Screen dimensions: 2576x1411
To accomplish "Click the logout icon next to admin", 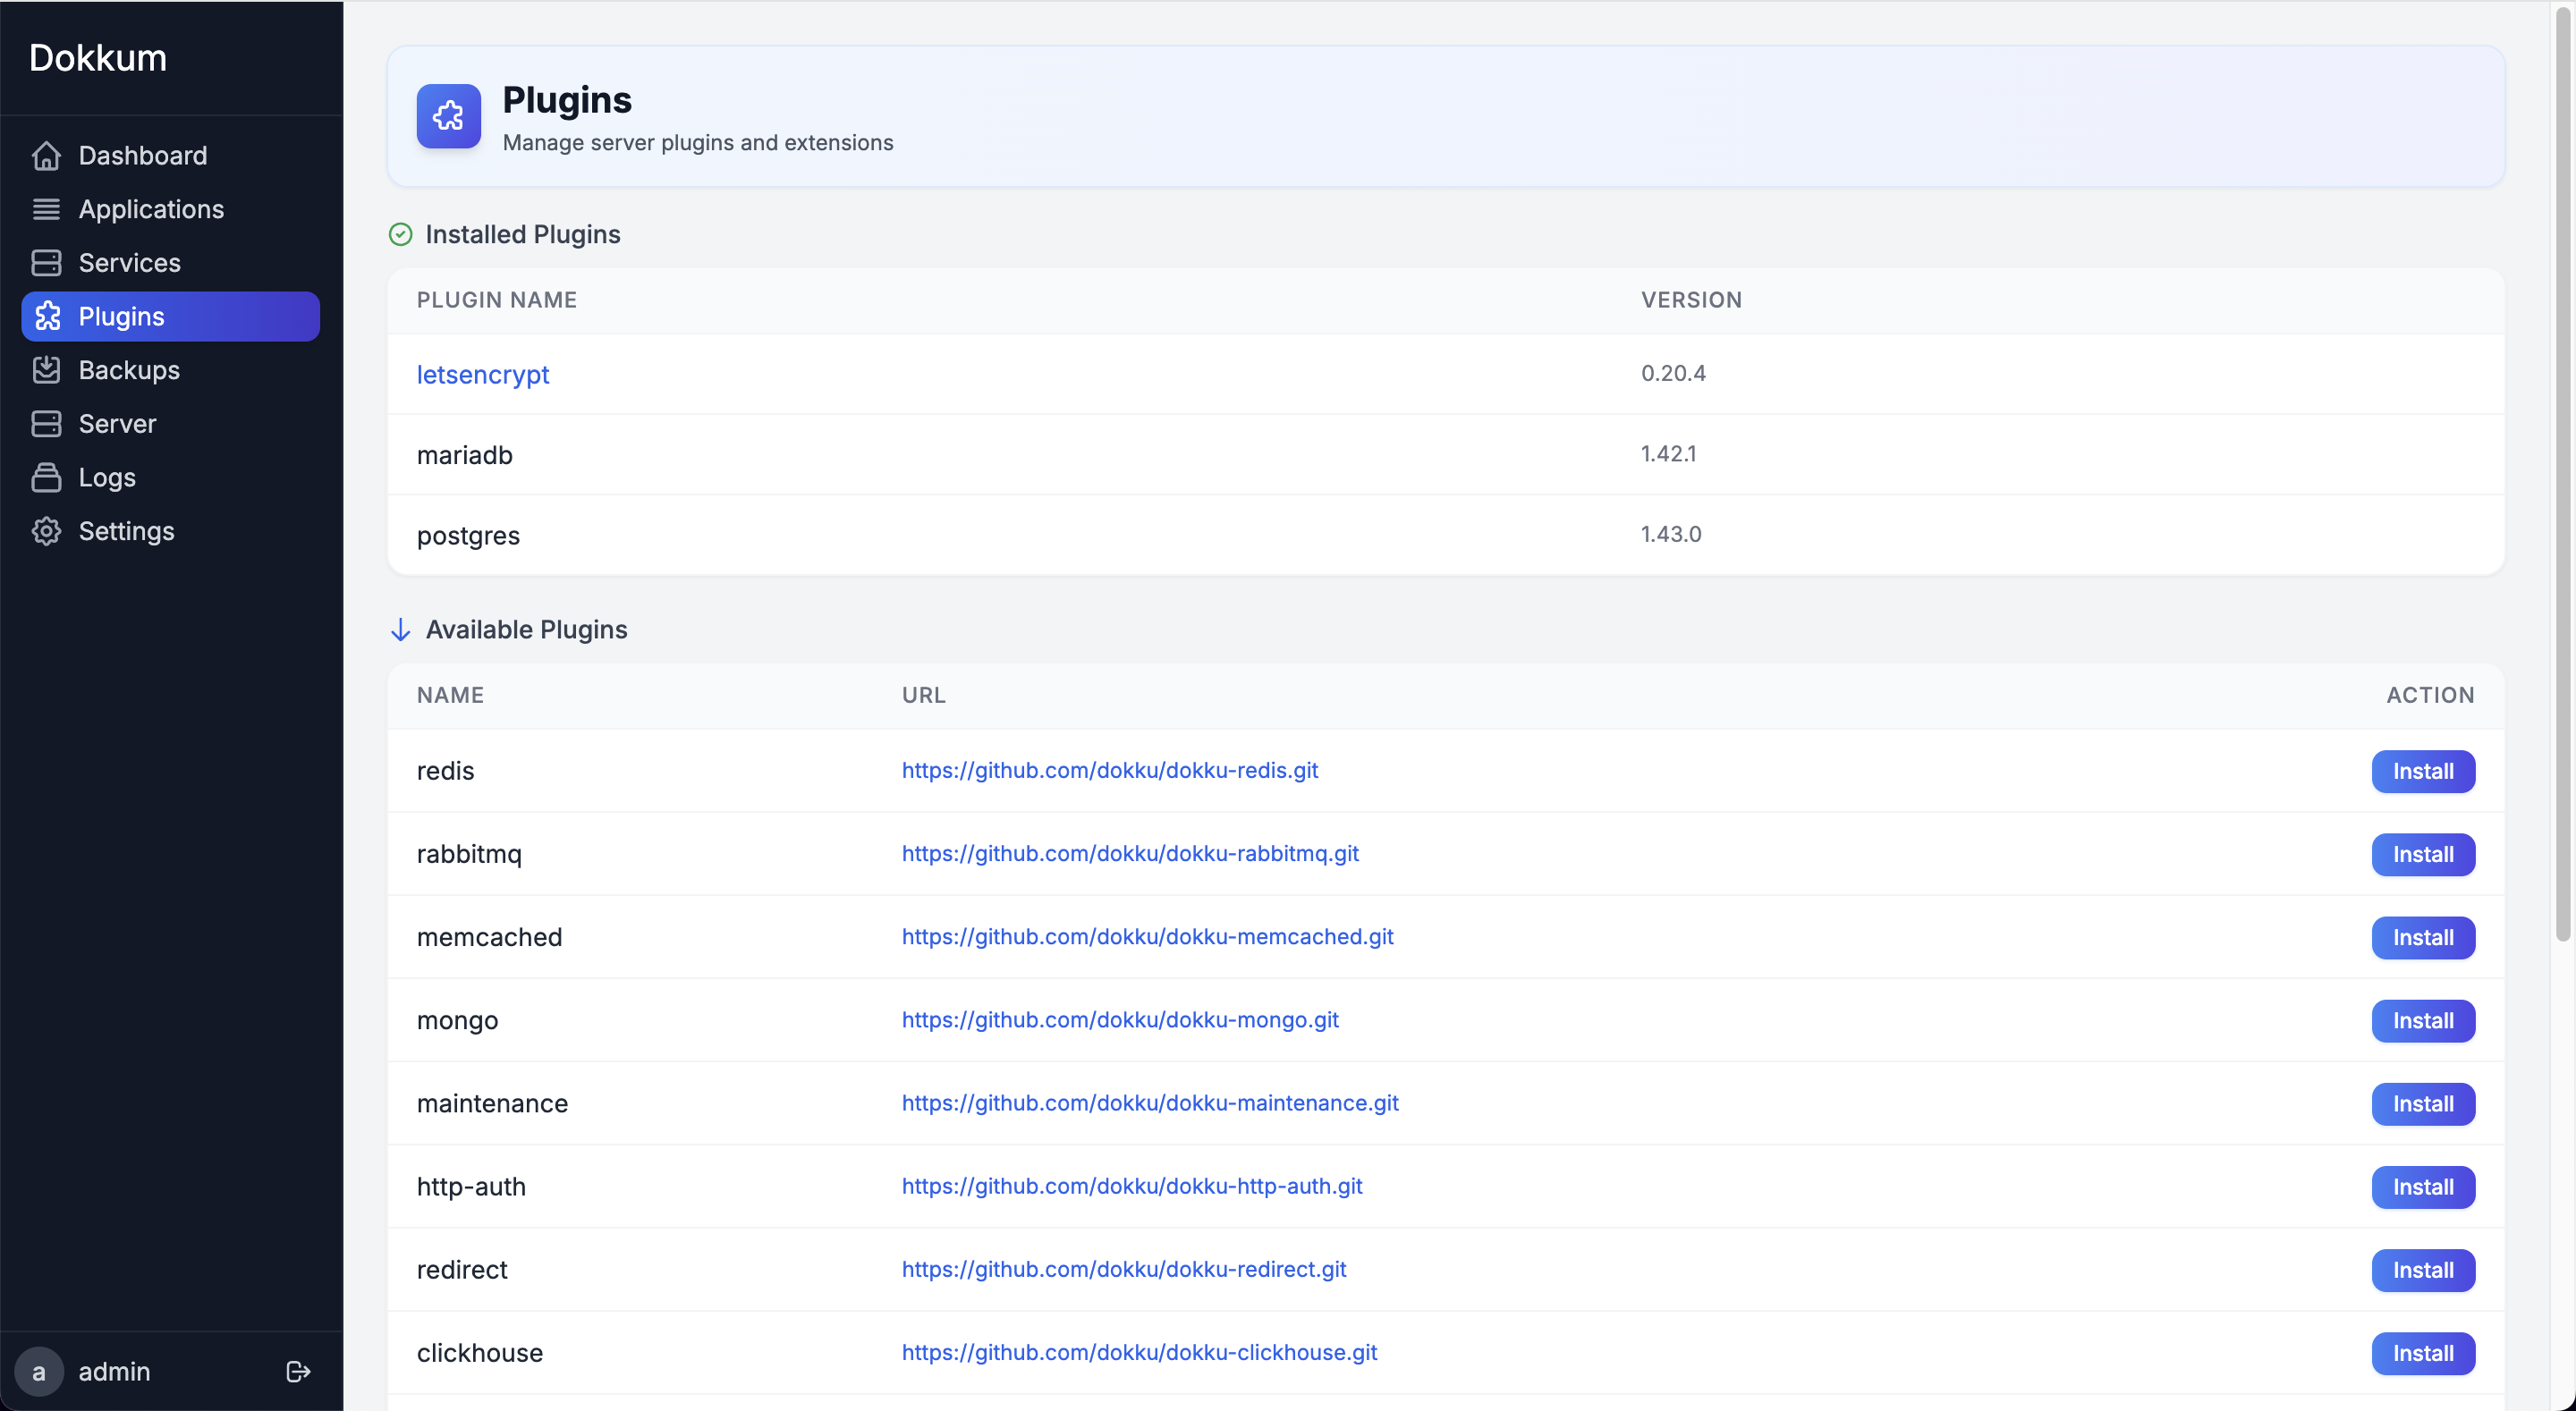I will pyautogui.click(x=297, y=1371).
